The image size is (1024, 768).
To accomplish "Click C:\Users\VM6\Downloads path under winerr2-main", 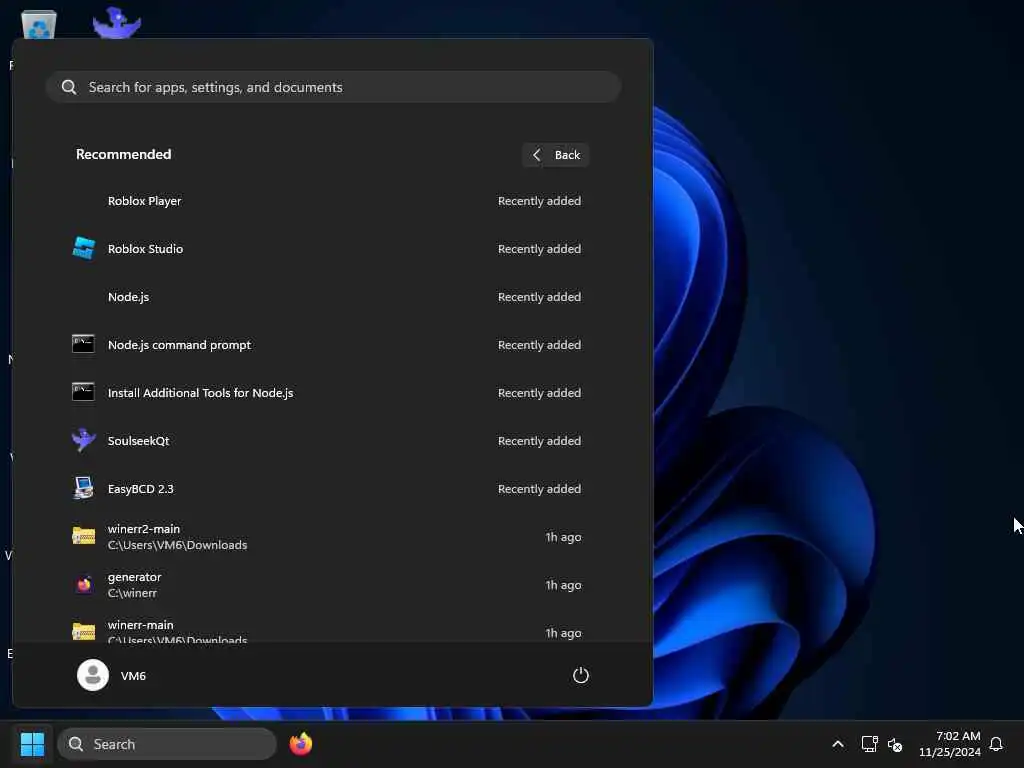I will click(x=177, y=545).
